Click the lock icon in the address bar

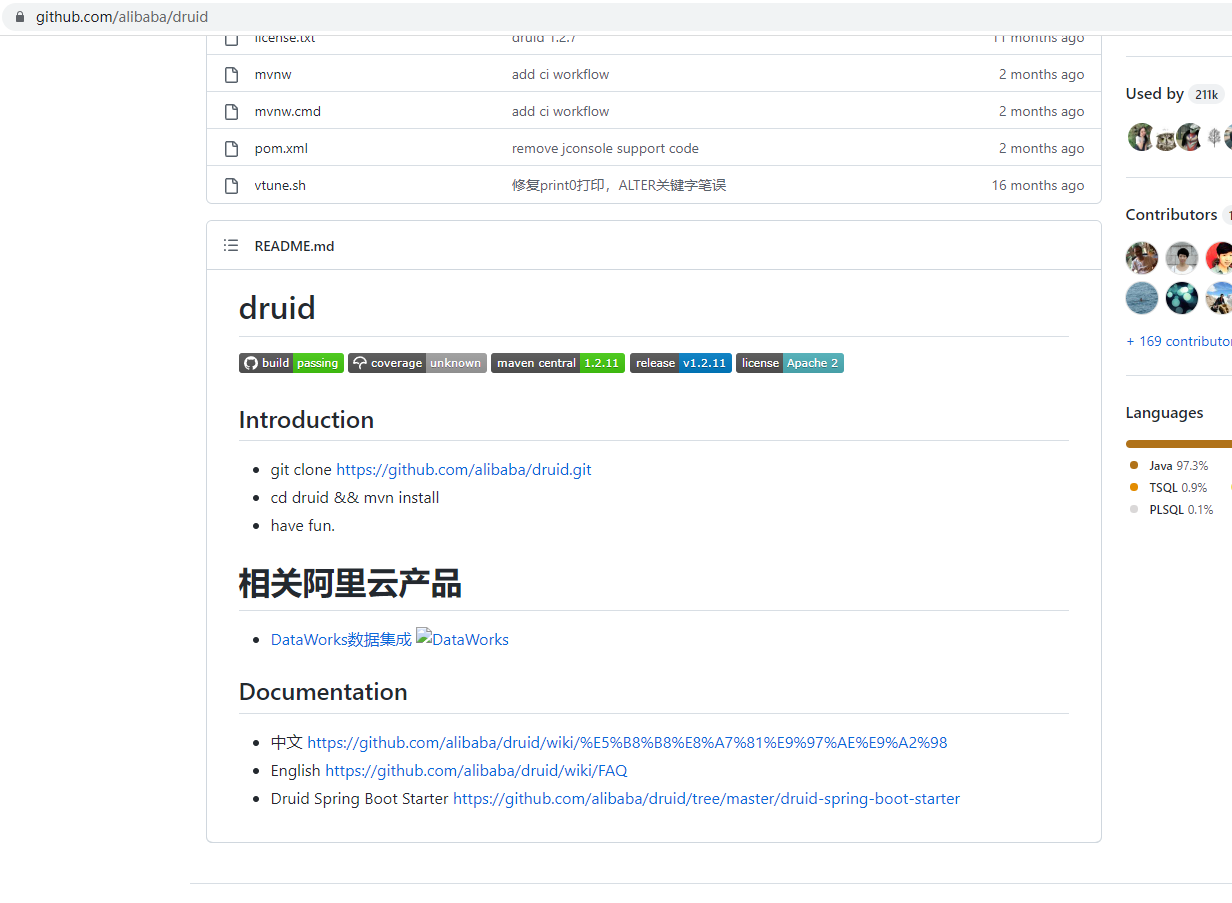coord(19,17)
